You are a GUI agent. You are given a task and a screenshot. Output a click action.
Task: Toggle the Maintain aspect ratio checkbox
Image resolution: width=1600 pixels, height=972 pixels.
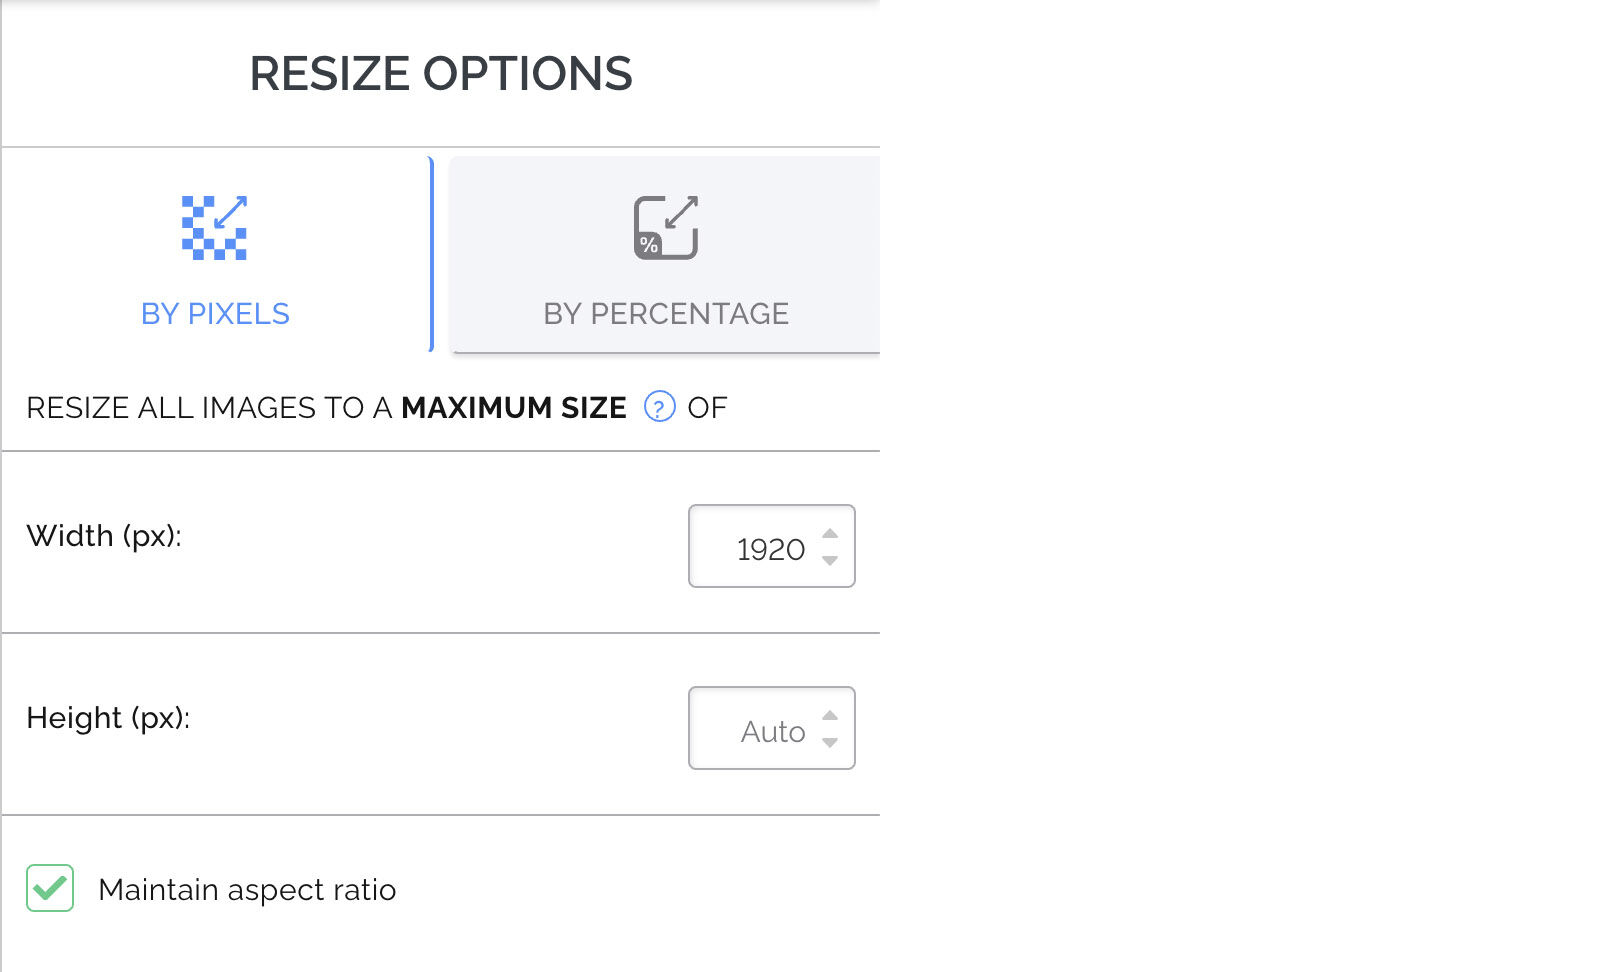50,888
